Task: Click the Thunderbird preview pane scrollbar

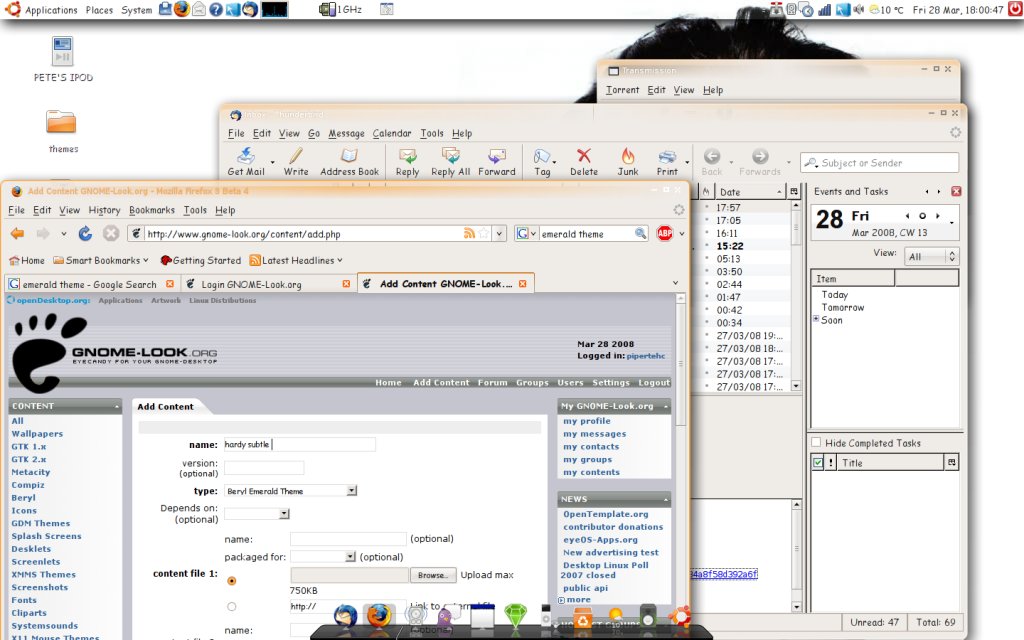Action: (x=796, y=555)
